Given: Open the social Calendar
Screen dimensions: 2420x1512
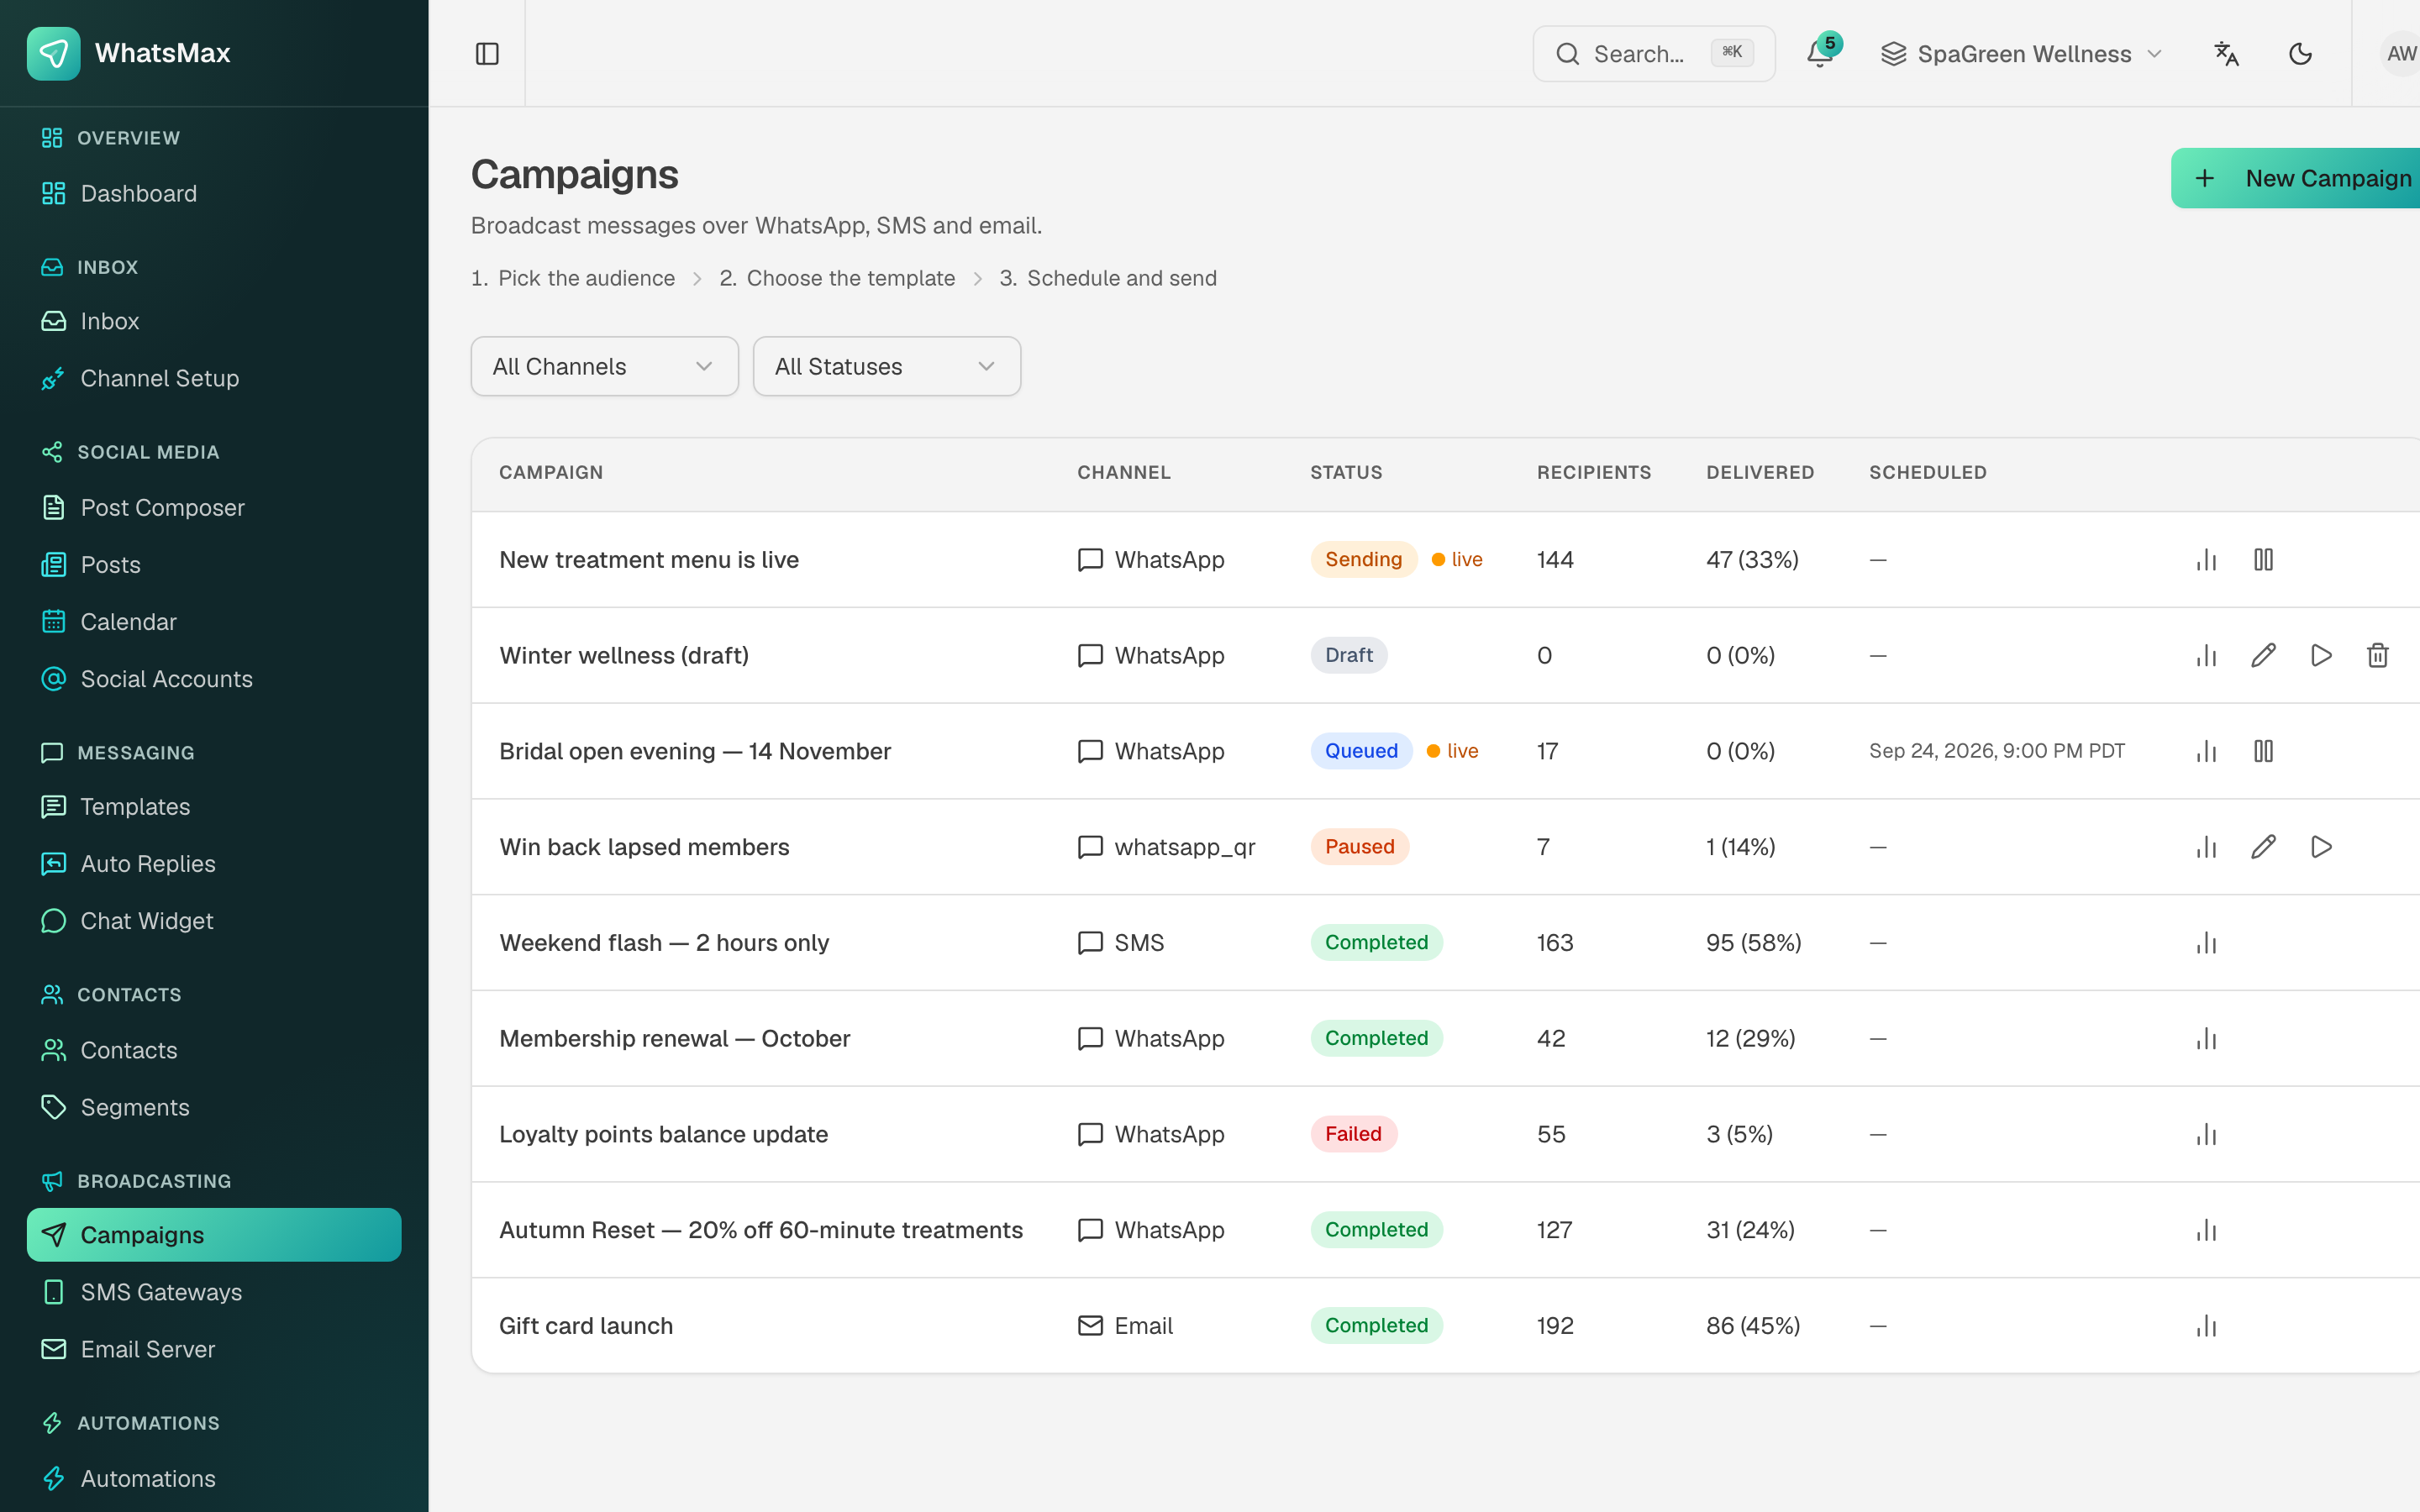Looking at the screenshot, I should pyautogui.click(x=214, y=622).
